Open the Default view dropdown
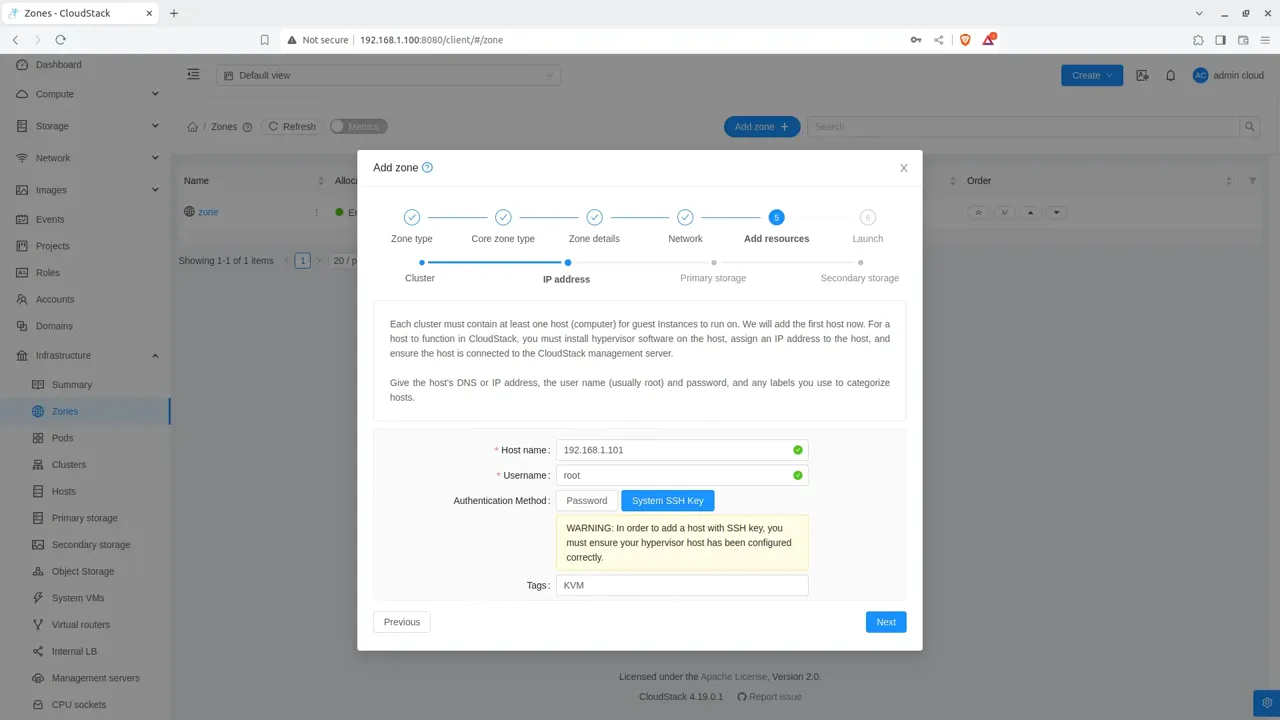This screenshot has width=1280, height=720. point(388,75)
